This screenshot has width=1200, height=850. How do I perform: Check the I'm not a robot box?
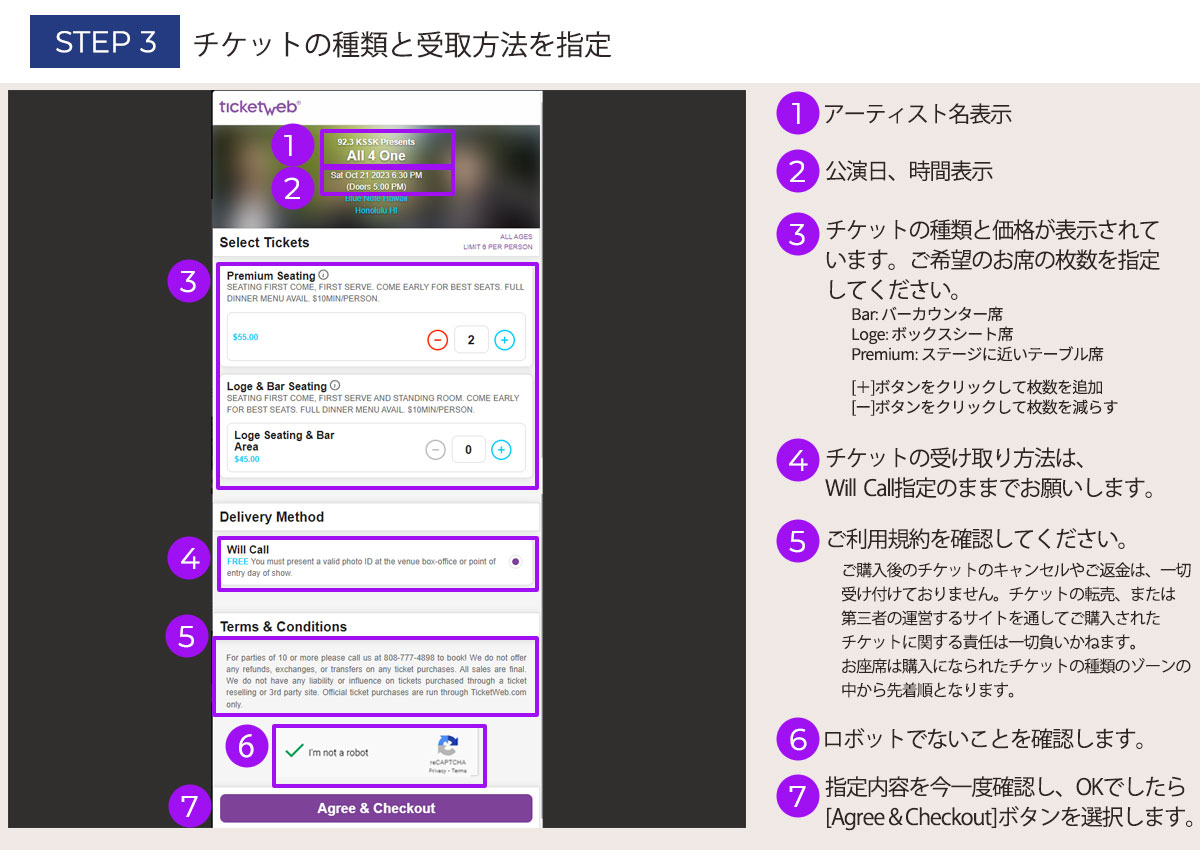[x=294, y=752]
